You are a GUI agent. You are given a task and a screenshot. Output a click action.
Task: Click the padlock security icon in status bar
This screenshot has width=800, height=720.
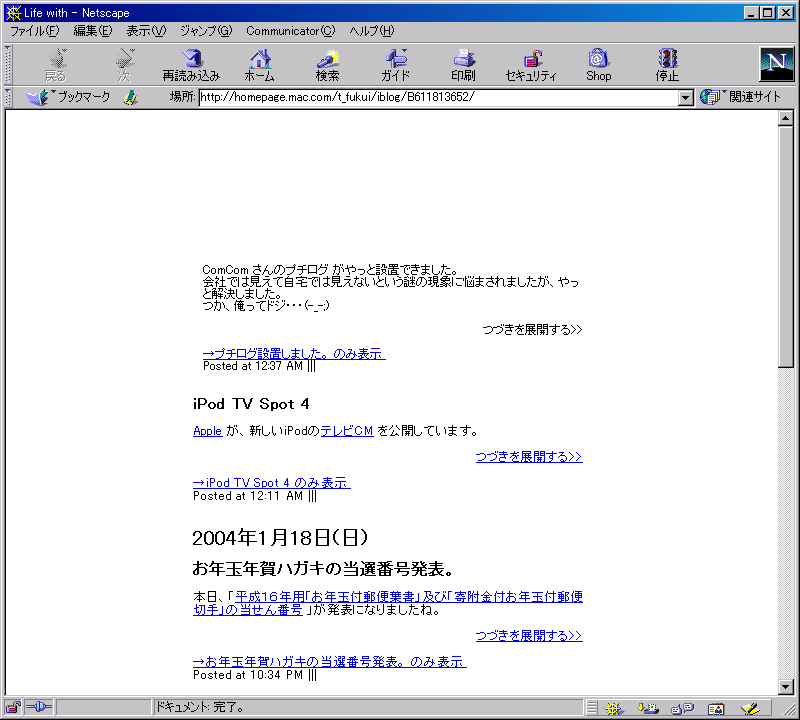(13, 707)
